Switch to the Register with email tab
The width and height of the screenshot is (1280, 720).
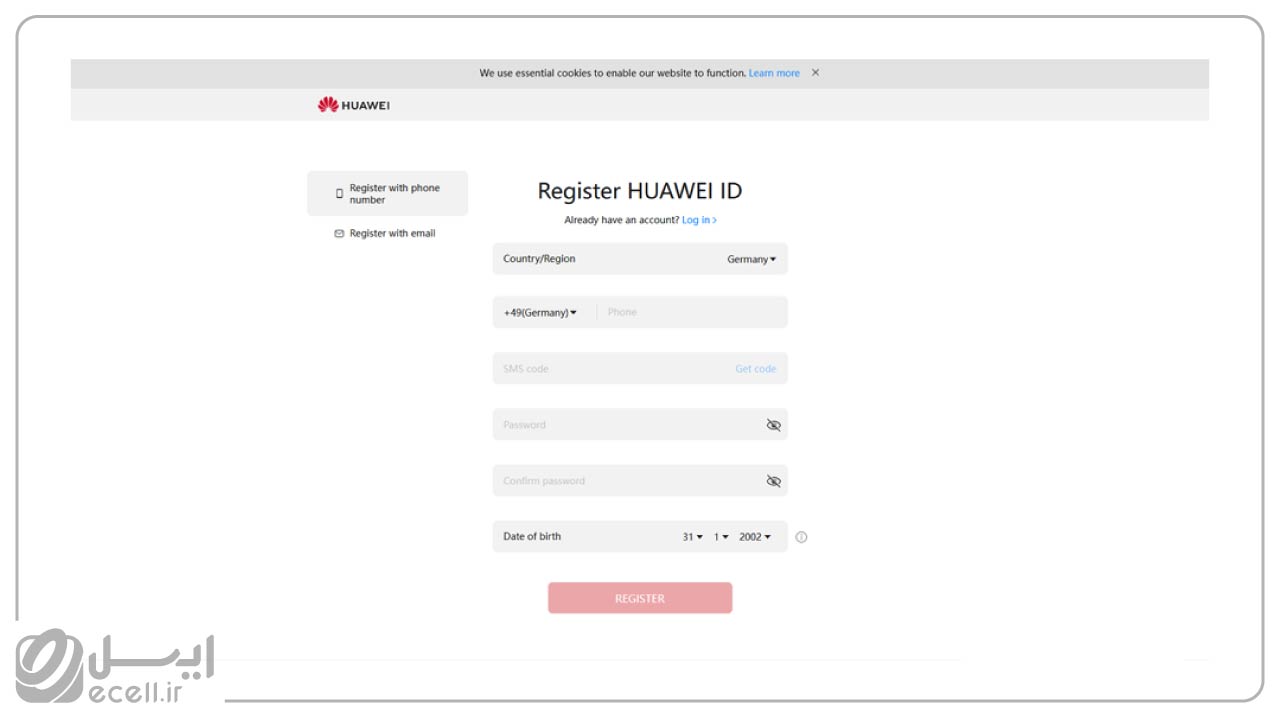387,234
